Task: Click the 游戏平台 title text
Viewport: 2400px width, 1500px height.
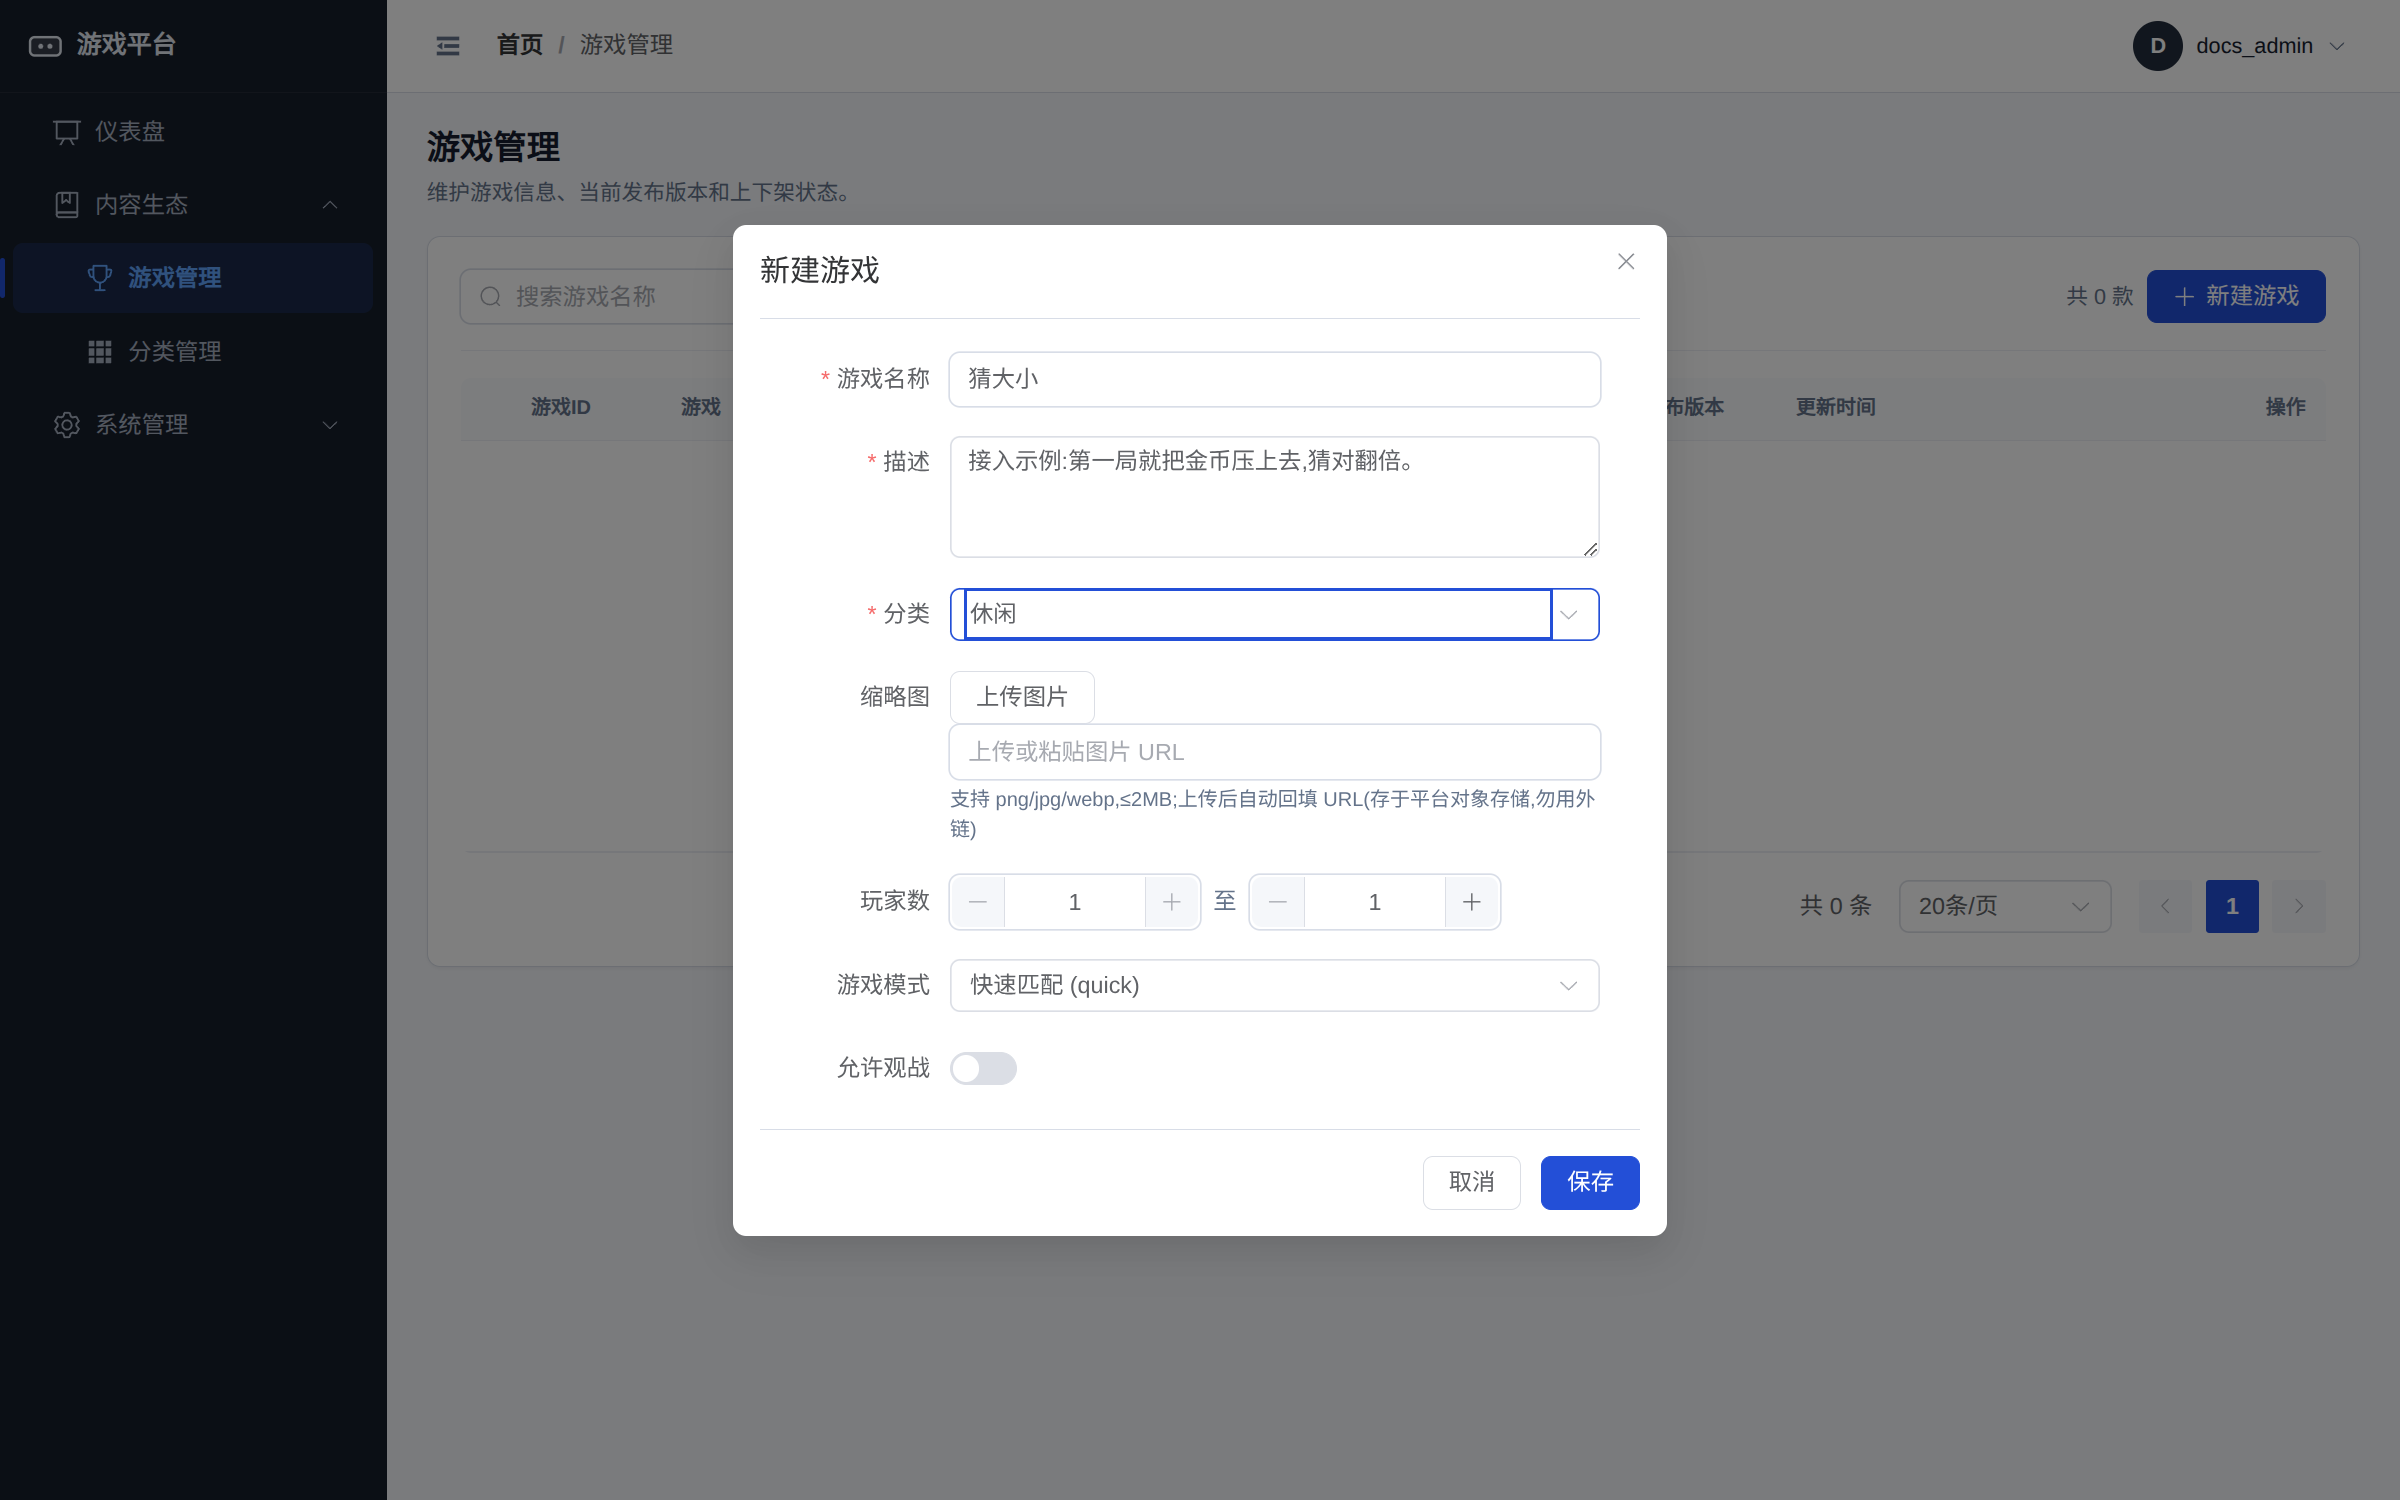Action: pyautogui.click(x=126, y=45)
